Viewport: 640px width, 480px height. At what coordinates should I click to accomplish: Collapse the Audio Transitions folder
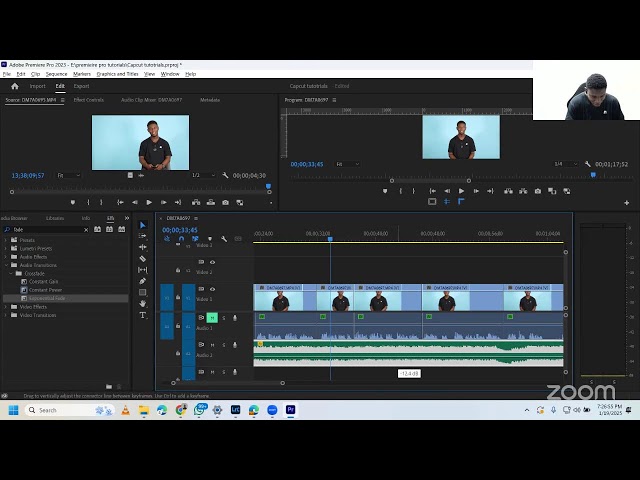coord(6,265)
